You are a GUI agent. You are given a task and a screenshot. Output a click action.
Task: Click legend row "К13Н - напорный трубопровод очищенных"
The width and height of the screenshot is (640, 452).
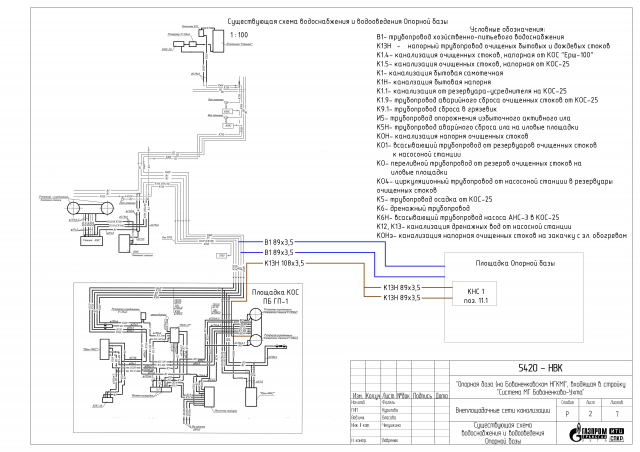coord(493,46)
